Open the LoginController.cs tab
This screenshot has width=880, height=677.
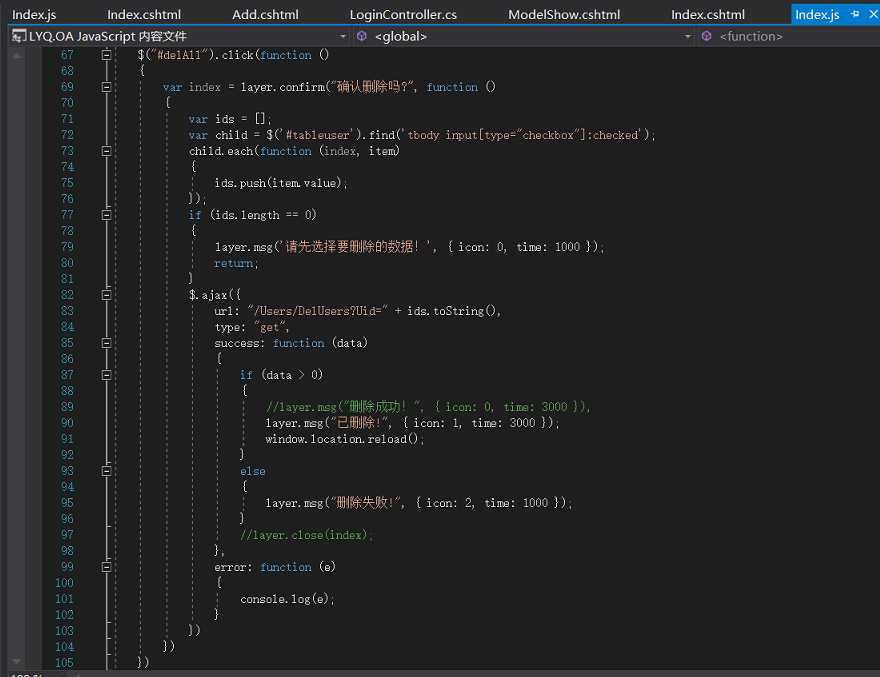tap(403, 15)
